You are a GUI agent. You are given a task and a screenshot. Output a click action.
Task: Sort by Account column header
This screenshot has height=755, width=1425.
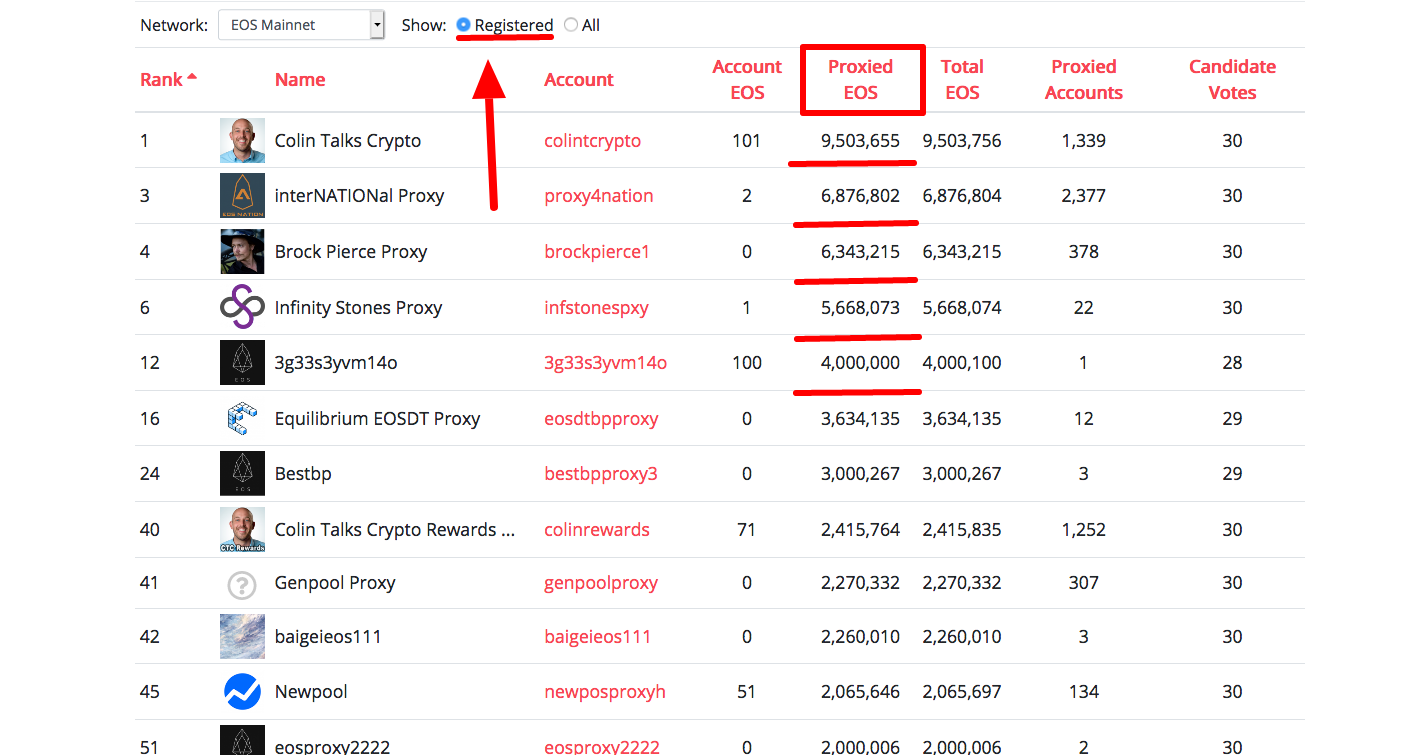579,79
